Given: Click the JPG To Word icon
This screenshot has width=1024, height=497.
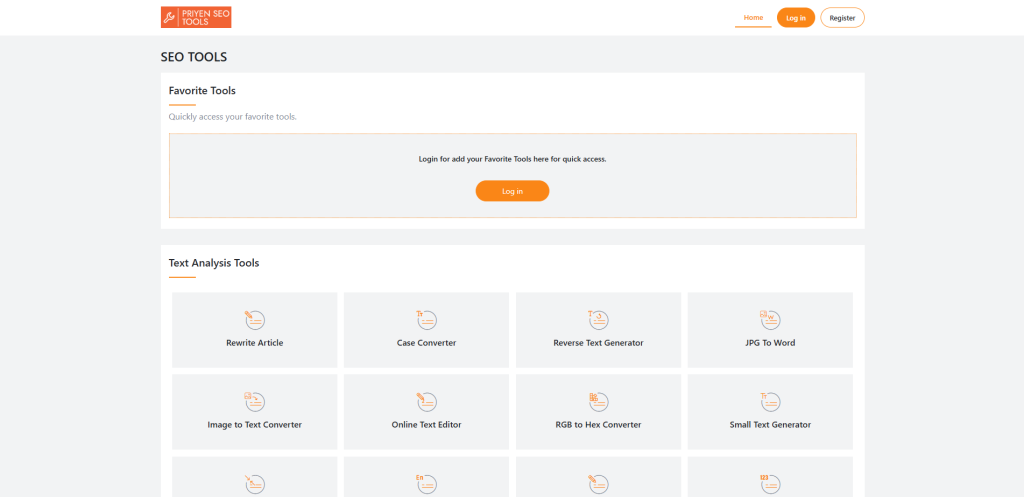Looking at the screenshot, I should (770, 319).
